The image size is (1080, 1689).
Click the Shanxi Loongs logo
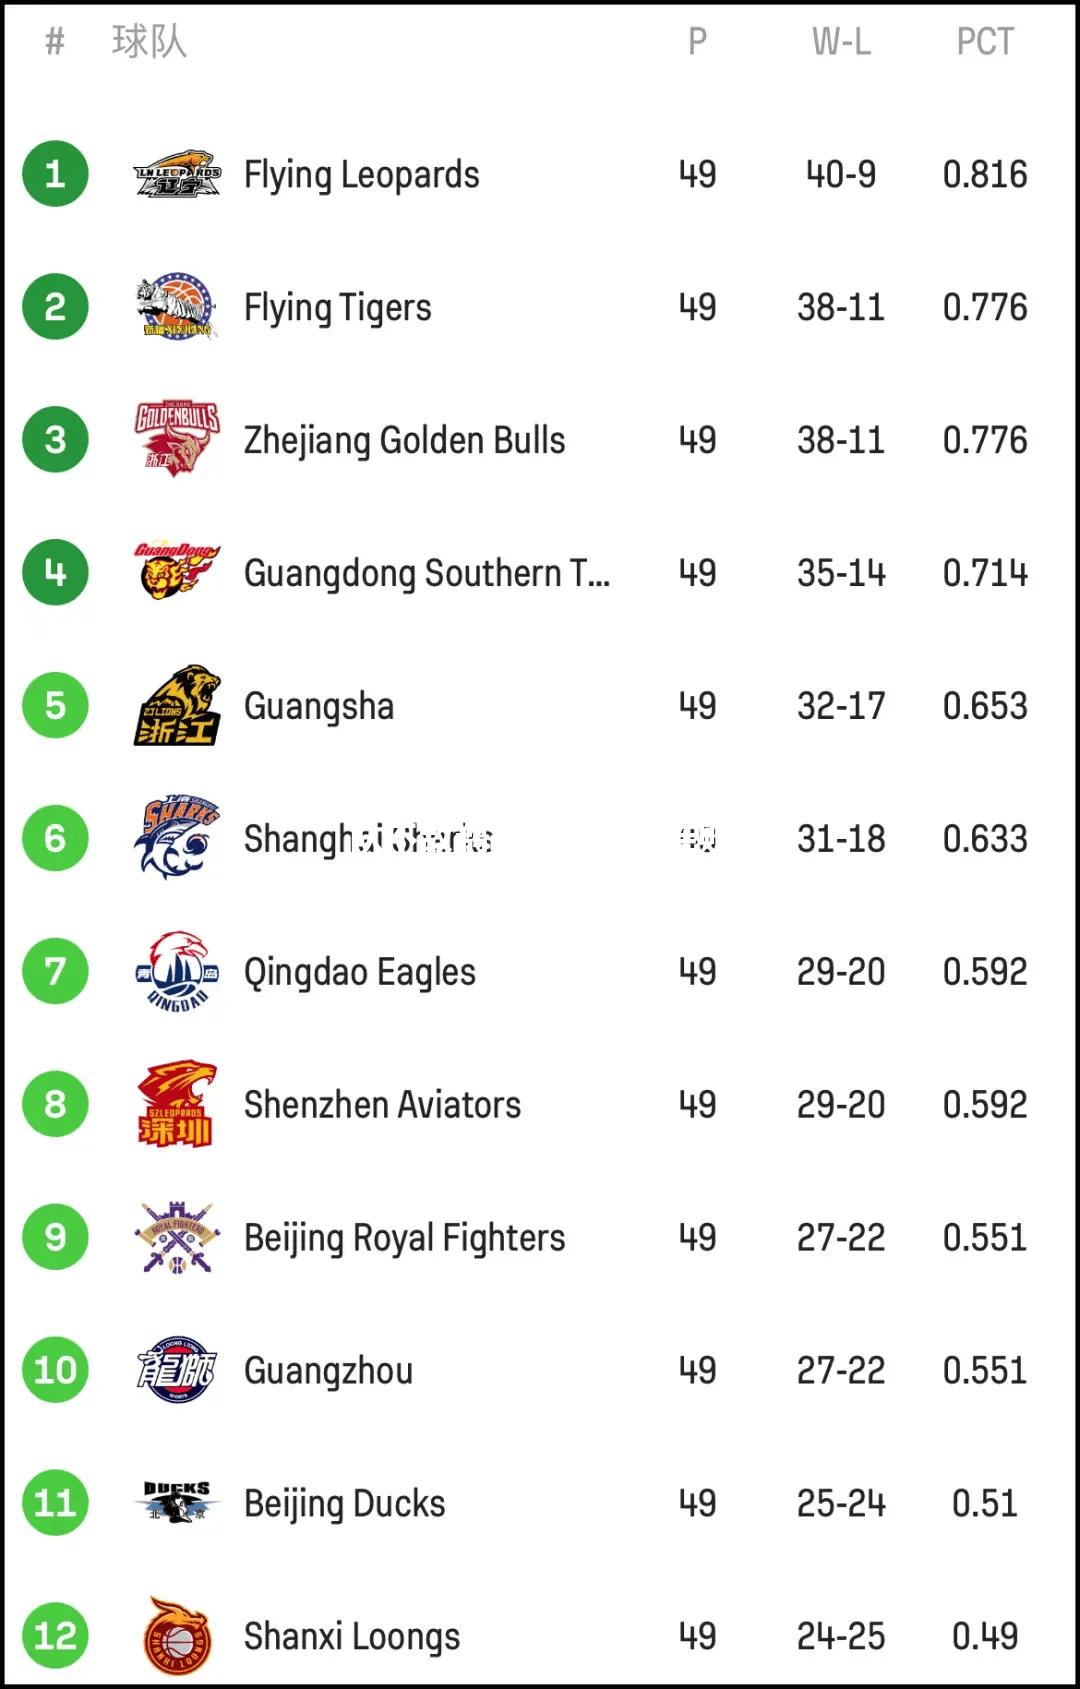click(177, 1635)
